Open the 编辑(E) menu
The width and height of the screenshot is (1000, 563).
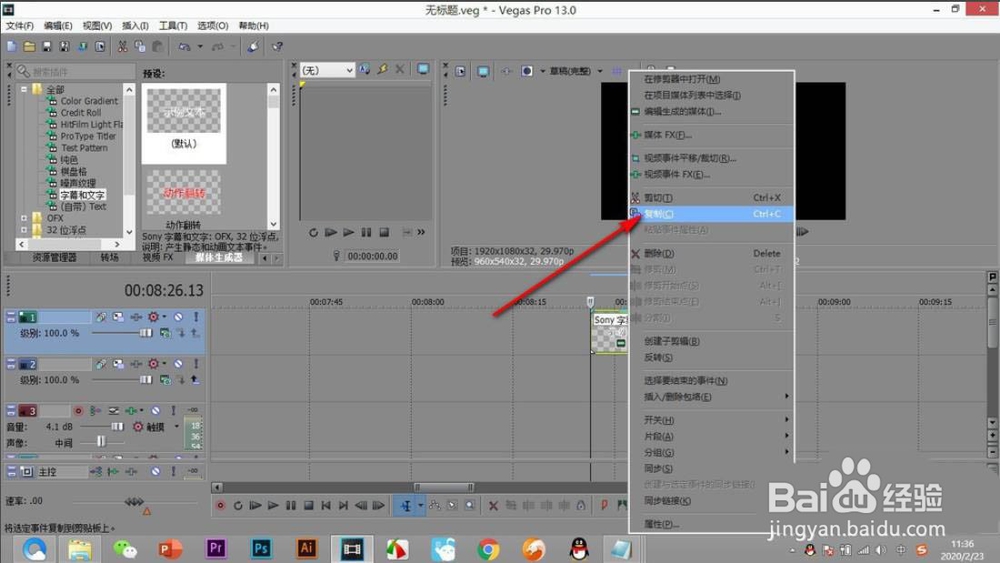(58, 26)
